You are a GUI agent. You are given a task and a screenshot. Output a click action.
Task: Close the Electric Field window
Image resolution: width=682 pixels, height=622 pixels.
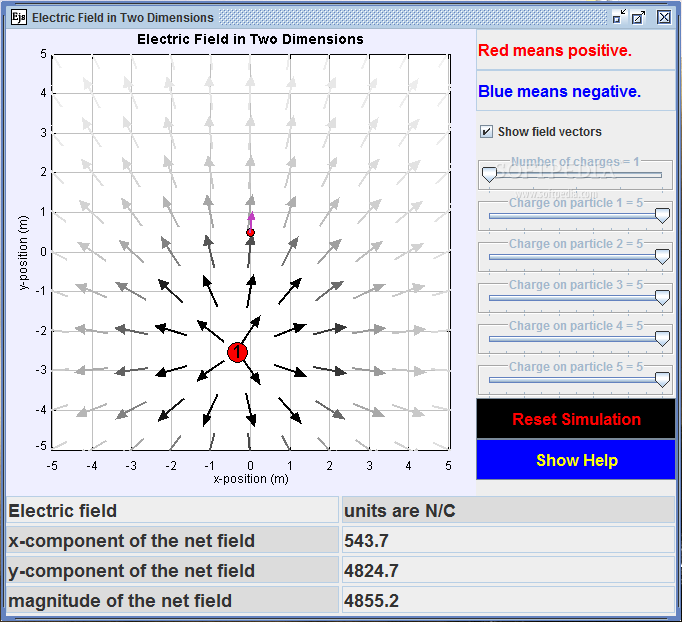(x=664, y=17)
